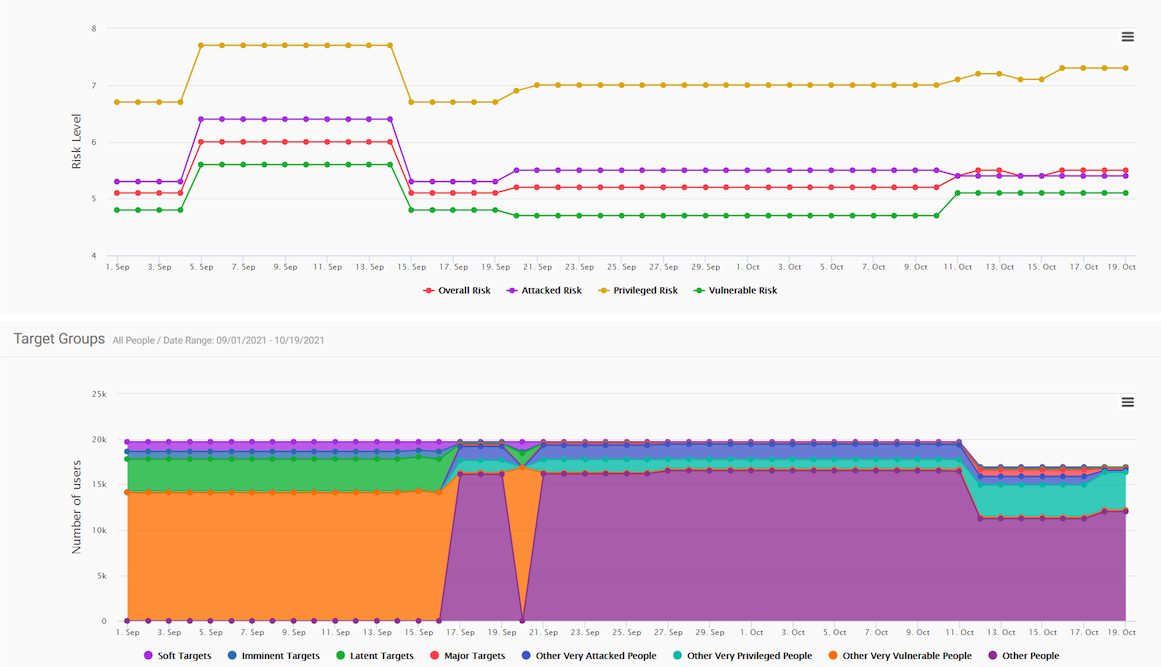This screenshot has height=667, width=1161.
Task: Toggle Other Very Privileged People series
Action: (x=742, y=656)
